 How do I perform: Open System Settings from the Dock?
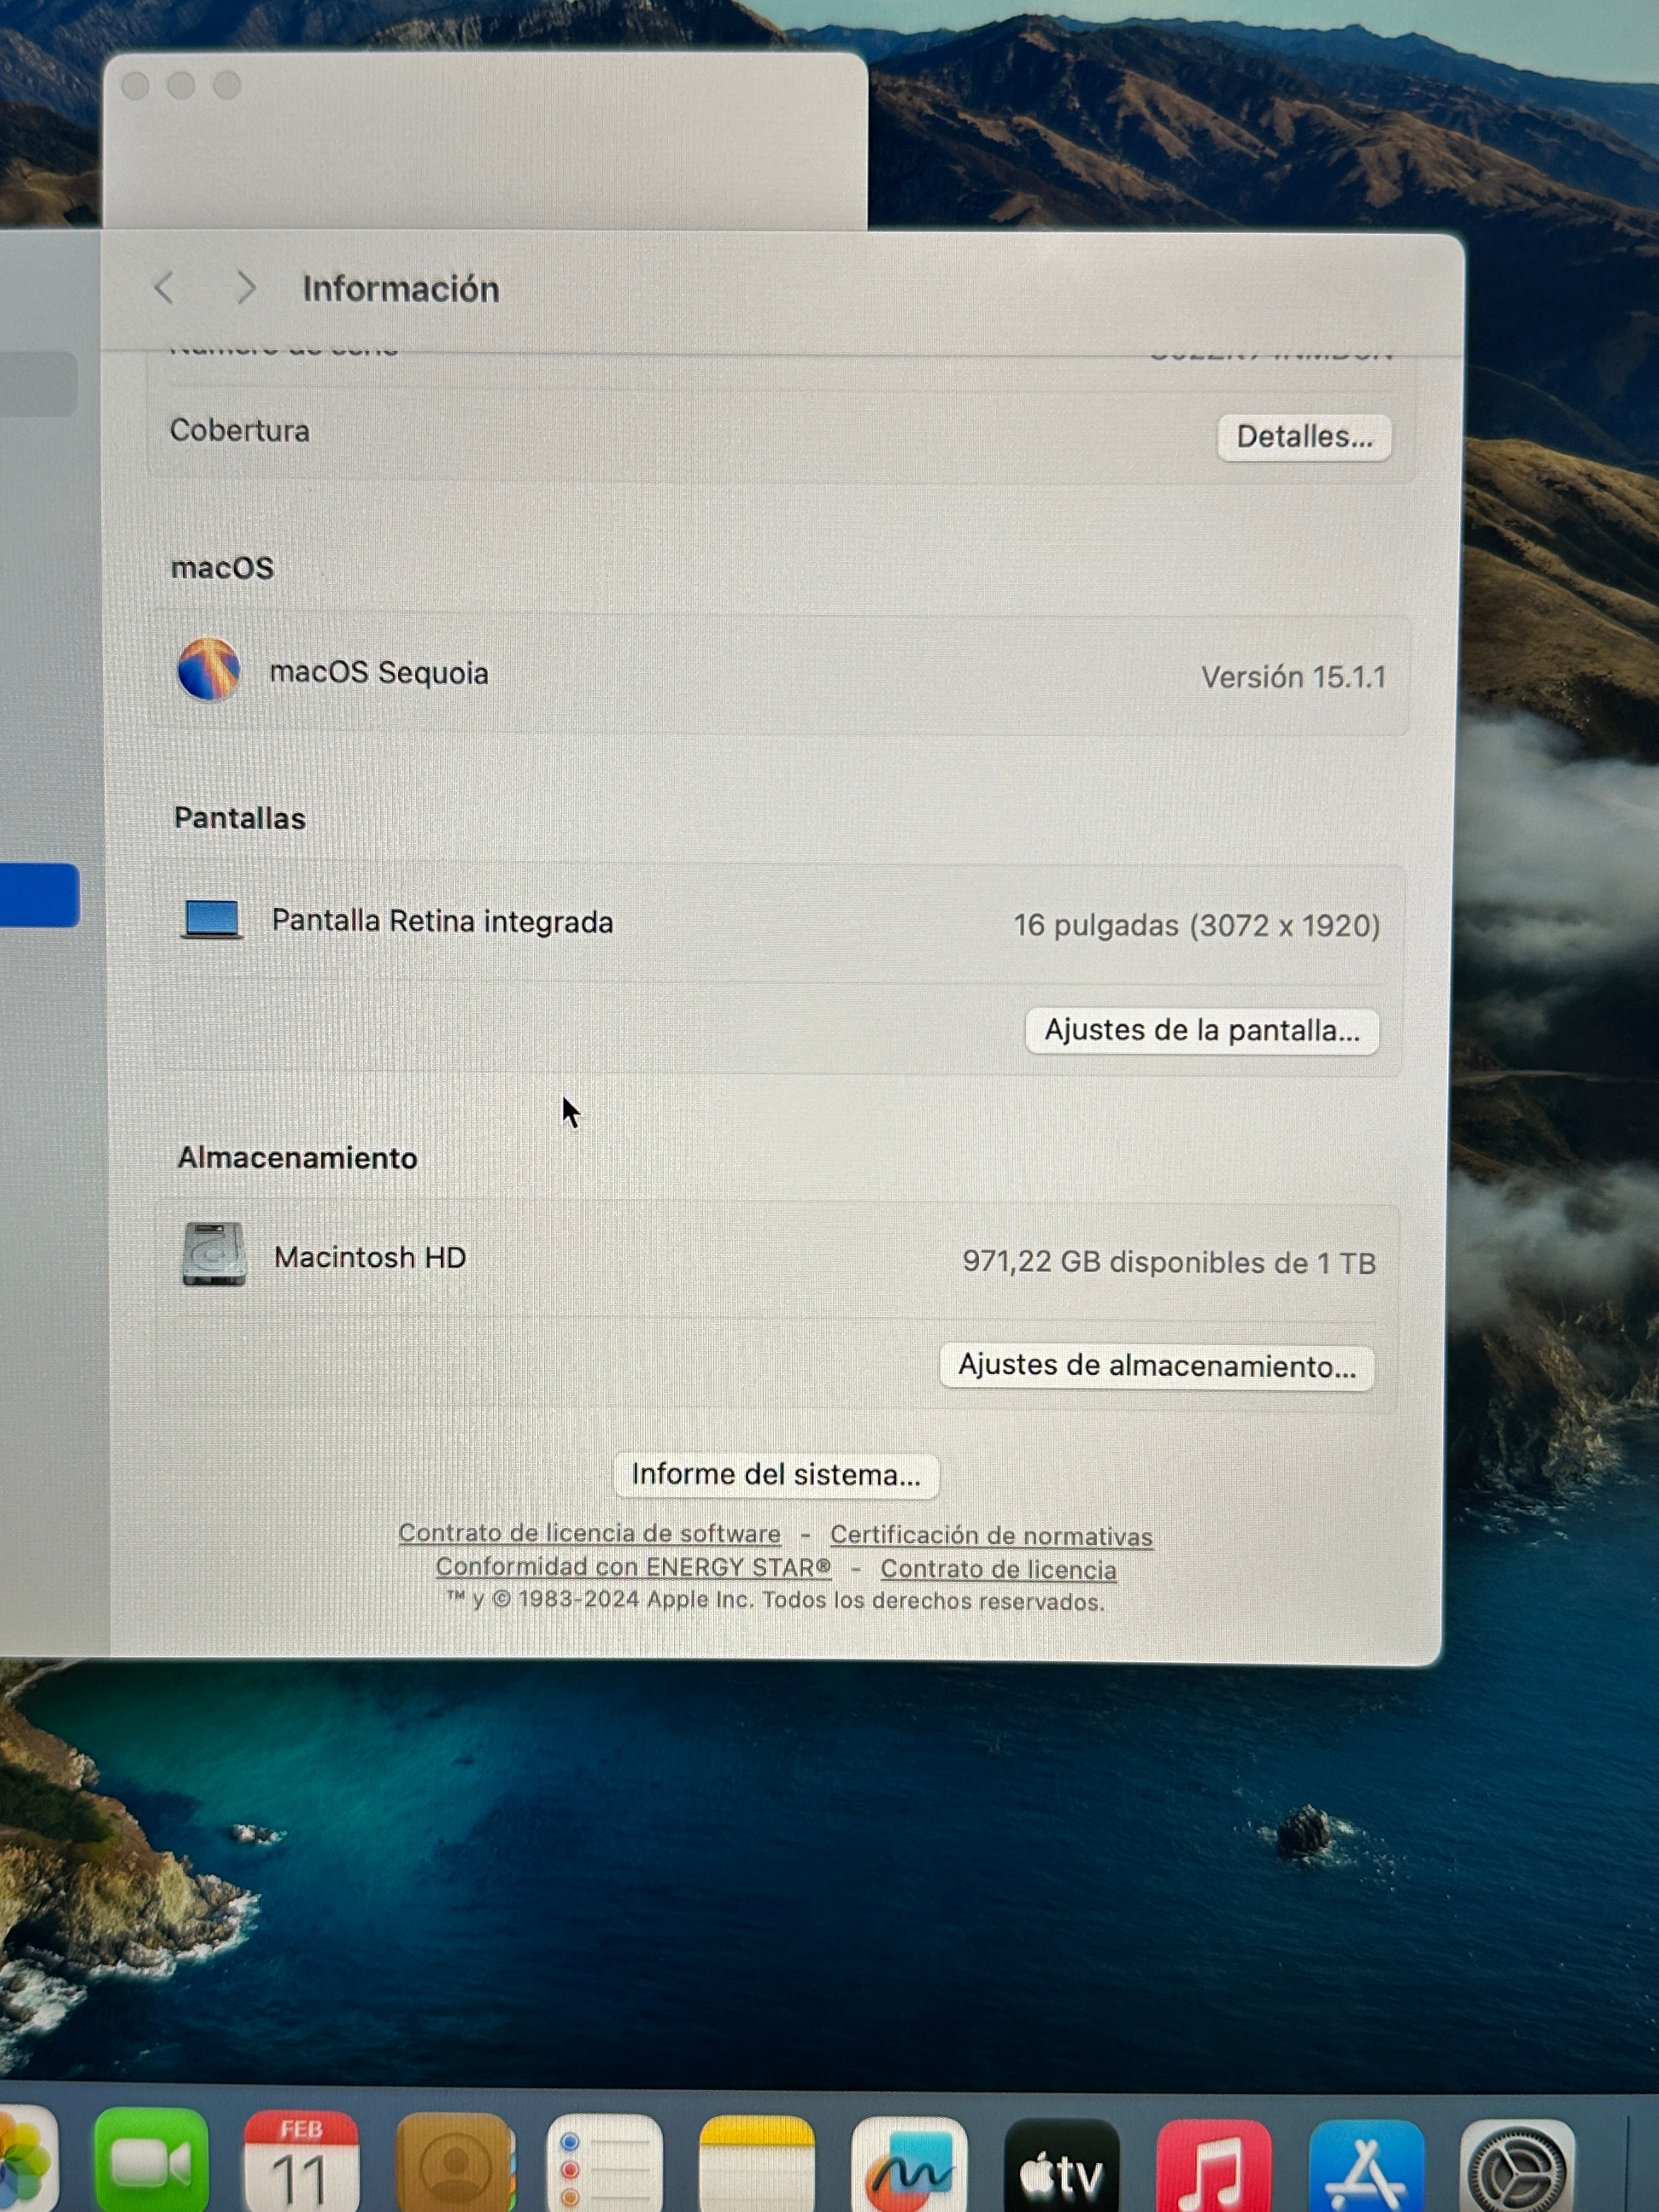[1517, 2166]
